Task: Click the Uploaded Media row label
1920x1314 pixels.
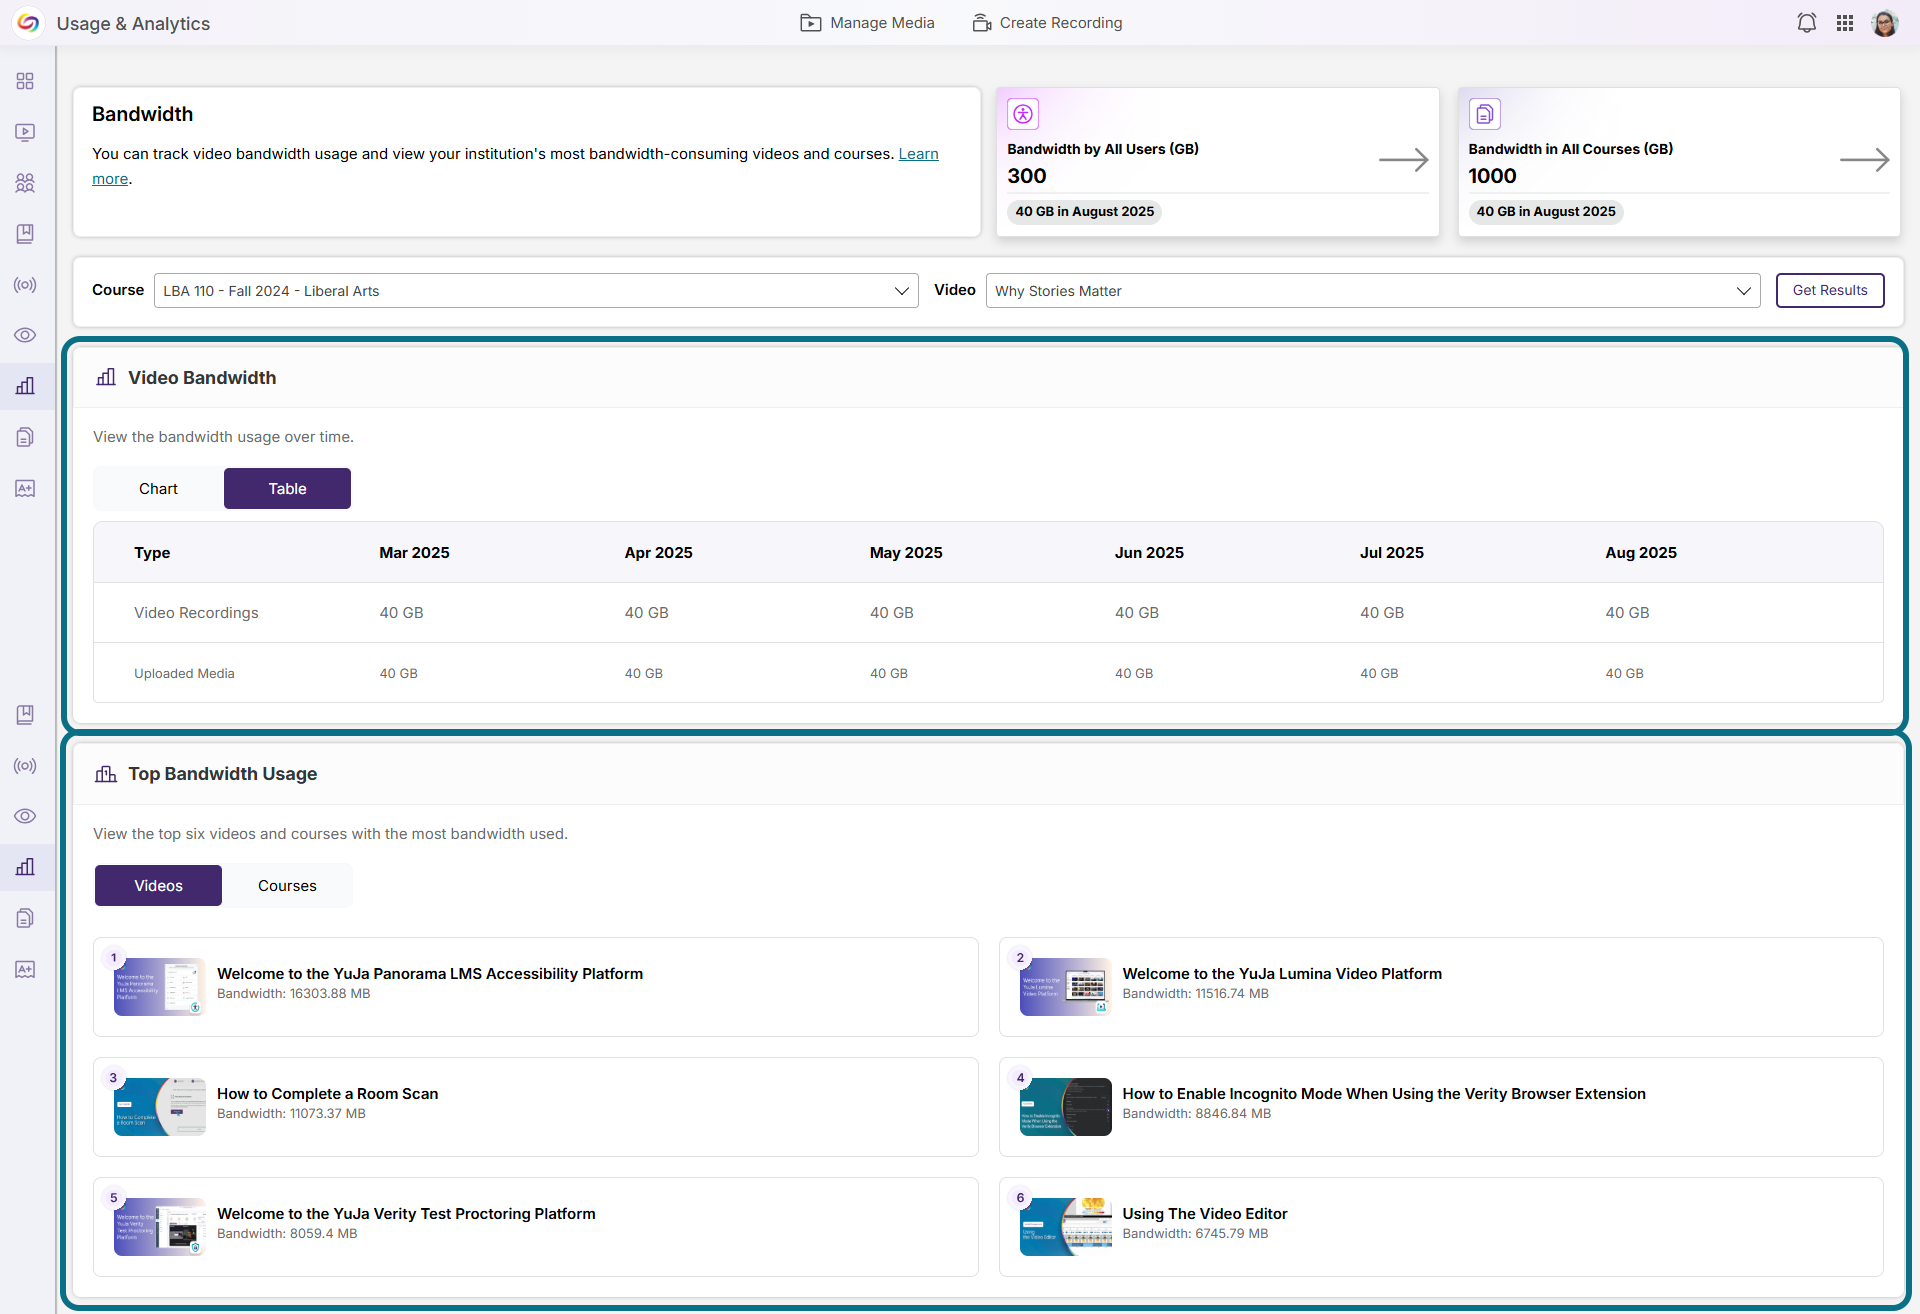Action: pos(184,674)
